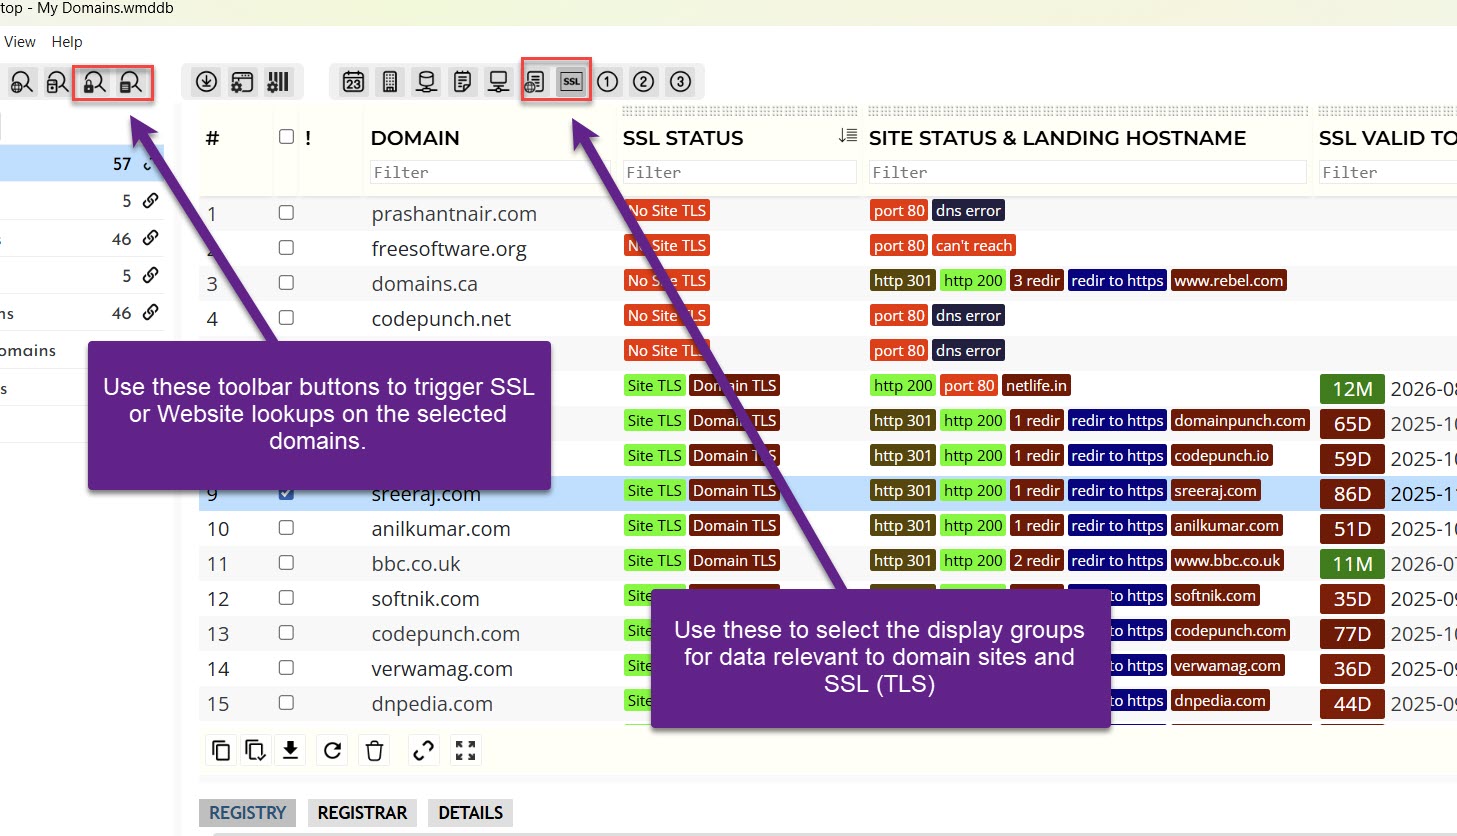Viewport: 1457px width, 836px height.
Task: Click the www.rebel.com landing hostname tag
Action: 1228,281
